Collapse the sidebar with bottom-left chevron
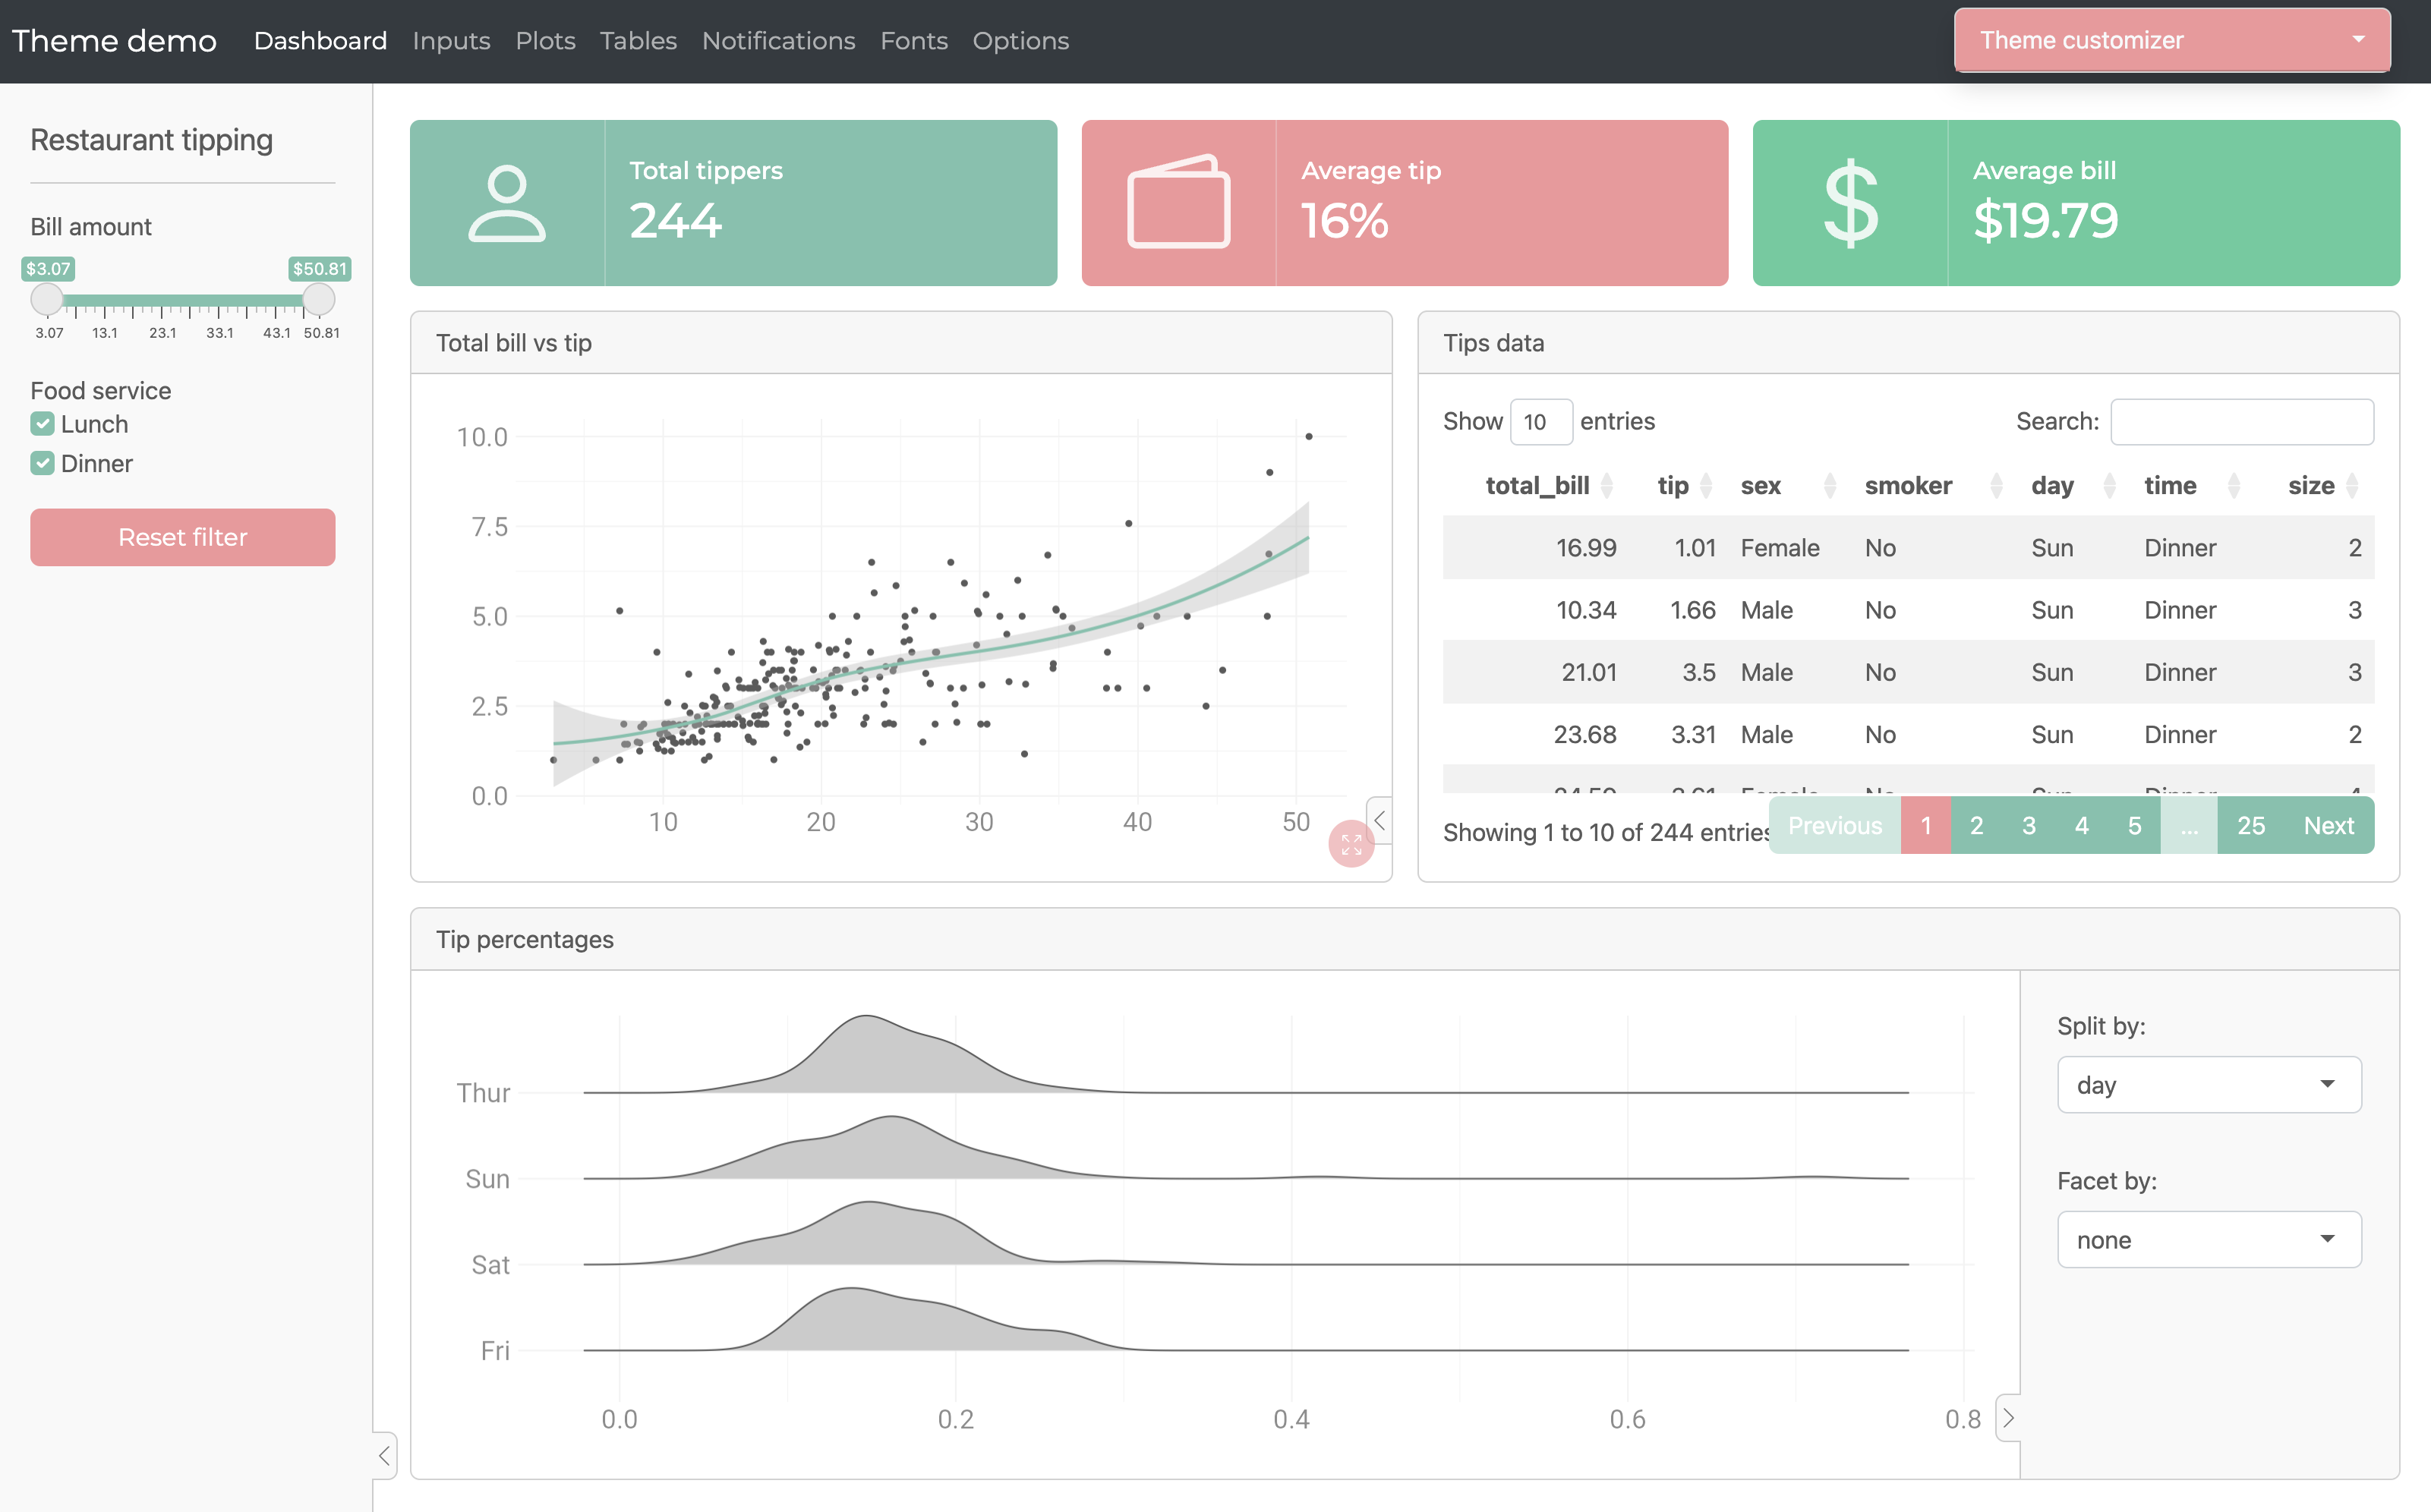This screenshot has width=2431, height=1512. pyautogui.click(x=384, y=1456)
